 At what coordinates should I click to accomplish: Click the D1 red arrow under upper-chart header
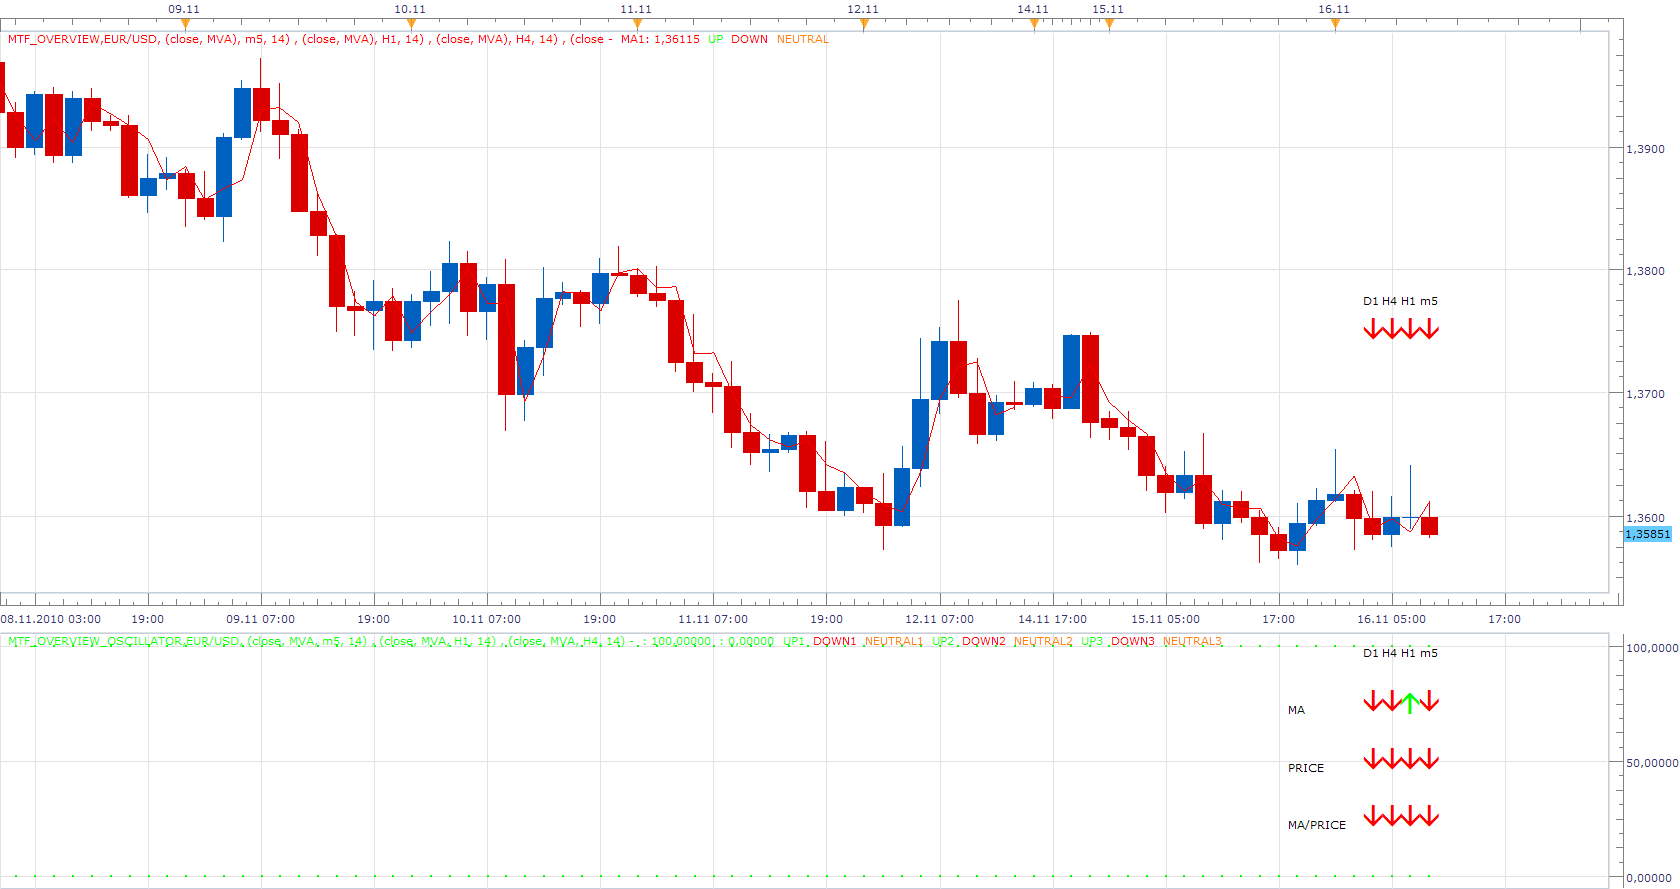(x=1372, y=329)
